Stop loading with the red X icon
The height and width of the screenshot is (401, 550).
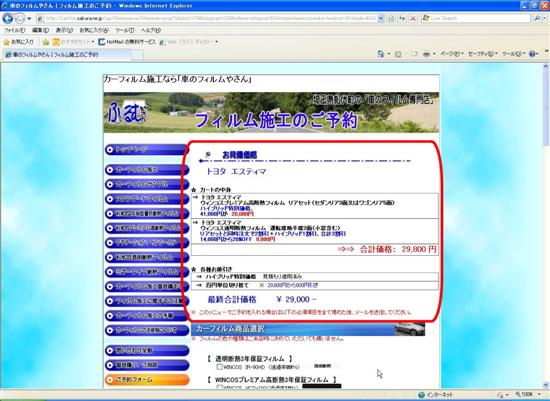click(413, 18)
